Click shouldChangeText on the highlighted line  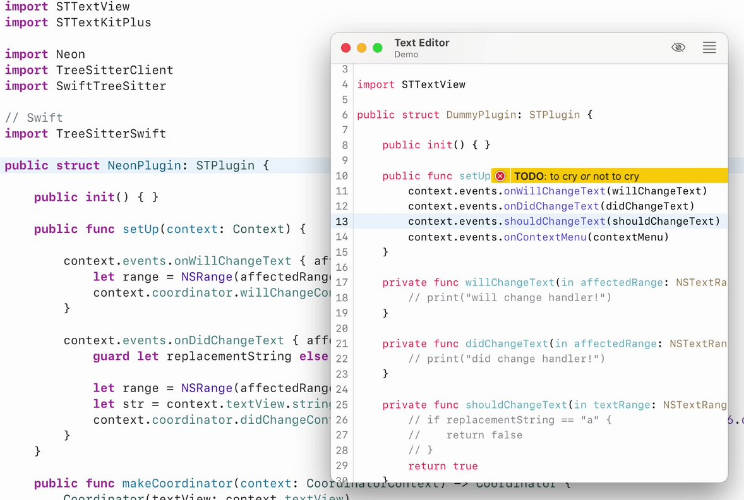(x=554, y=221)
